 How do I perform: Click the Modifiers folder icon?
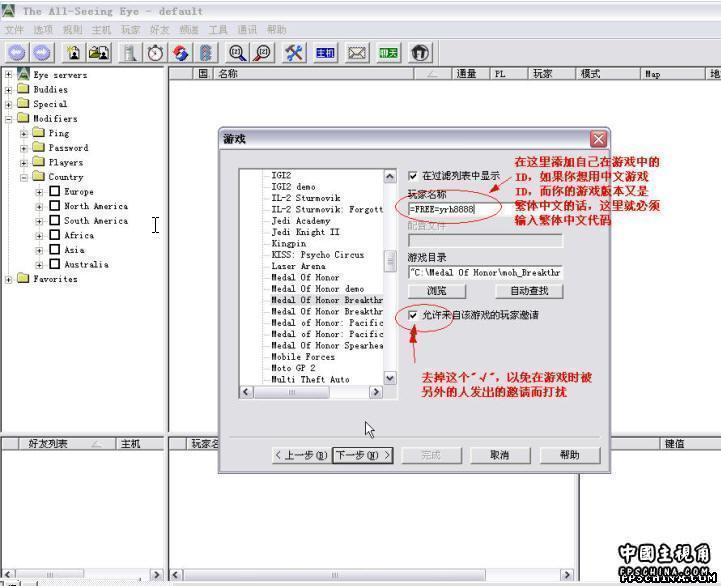23,118
